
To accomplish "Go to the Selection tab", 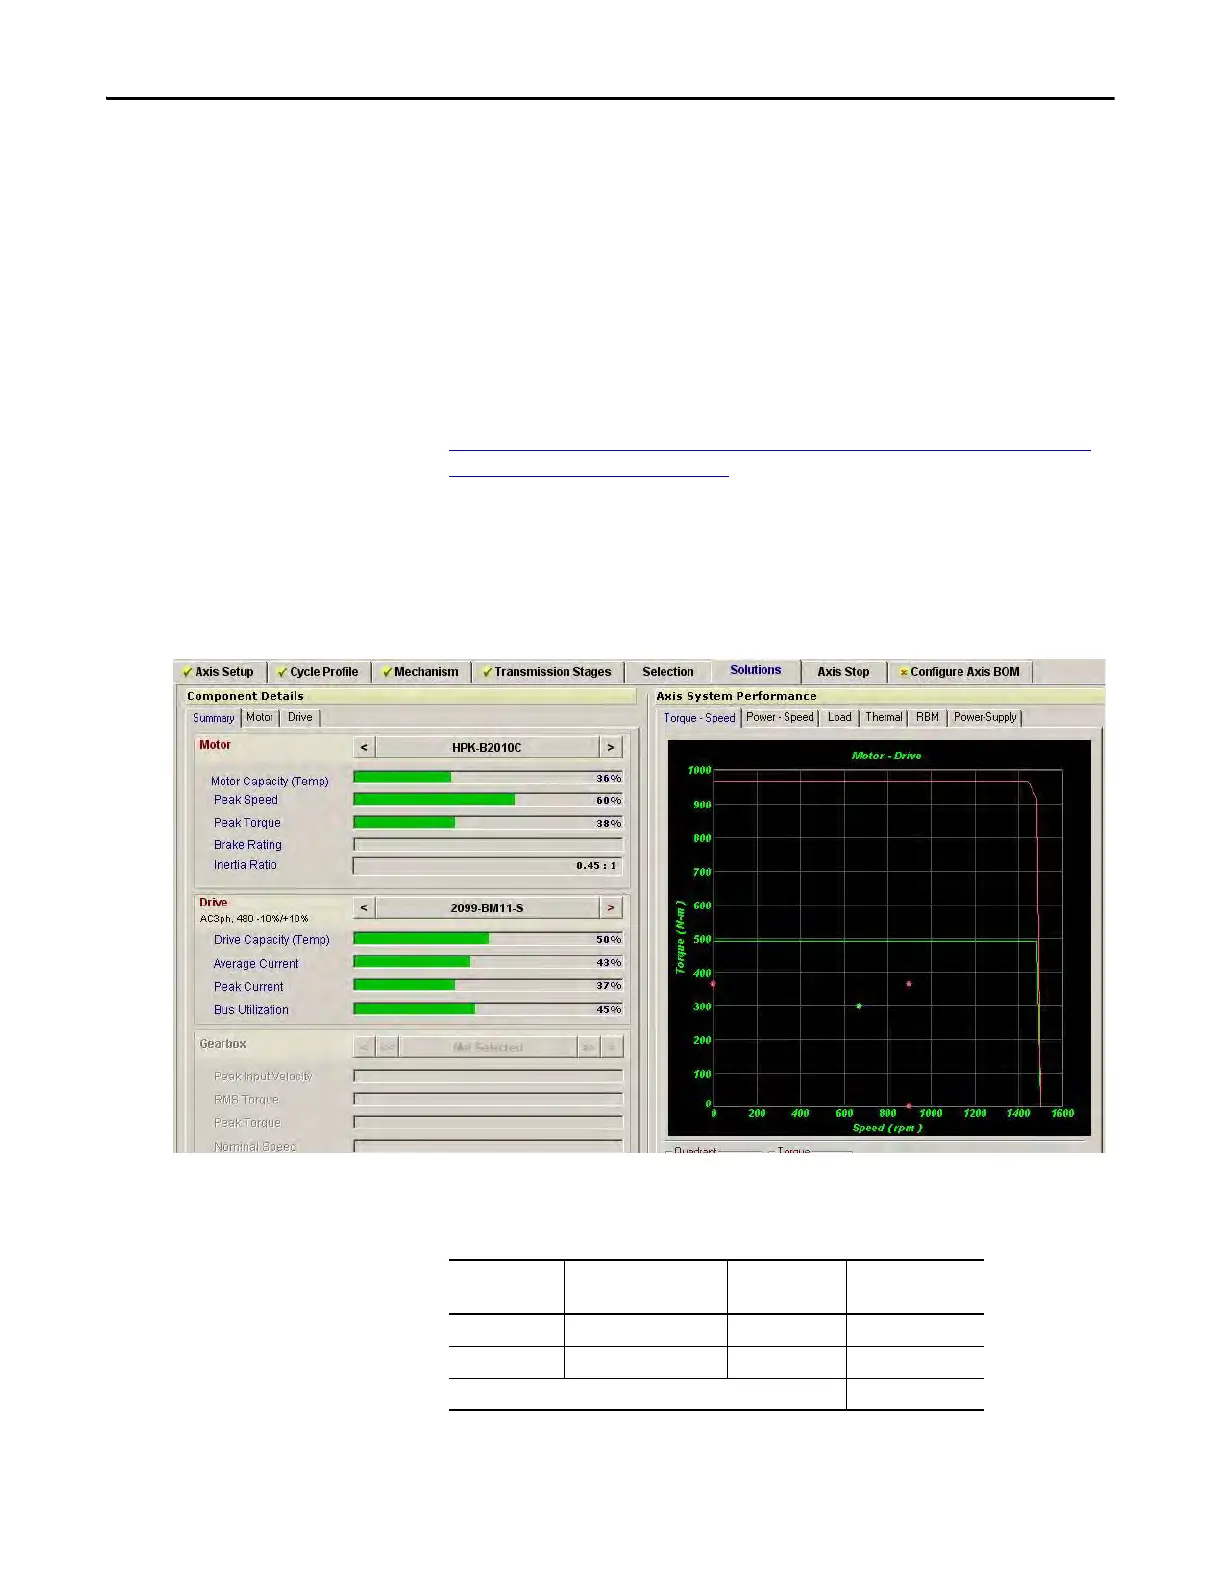I will [x=668, y=672].
